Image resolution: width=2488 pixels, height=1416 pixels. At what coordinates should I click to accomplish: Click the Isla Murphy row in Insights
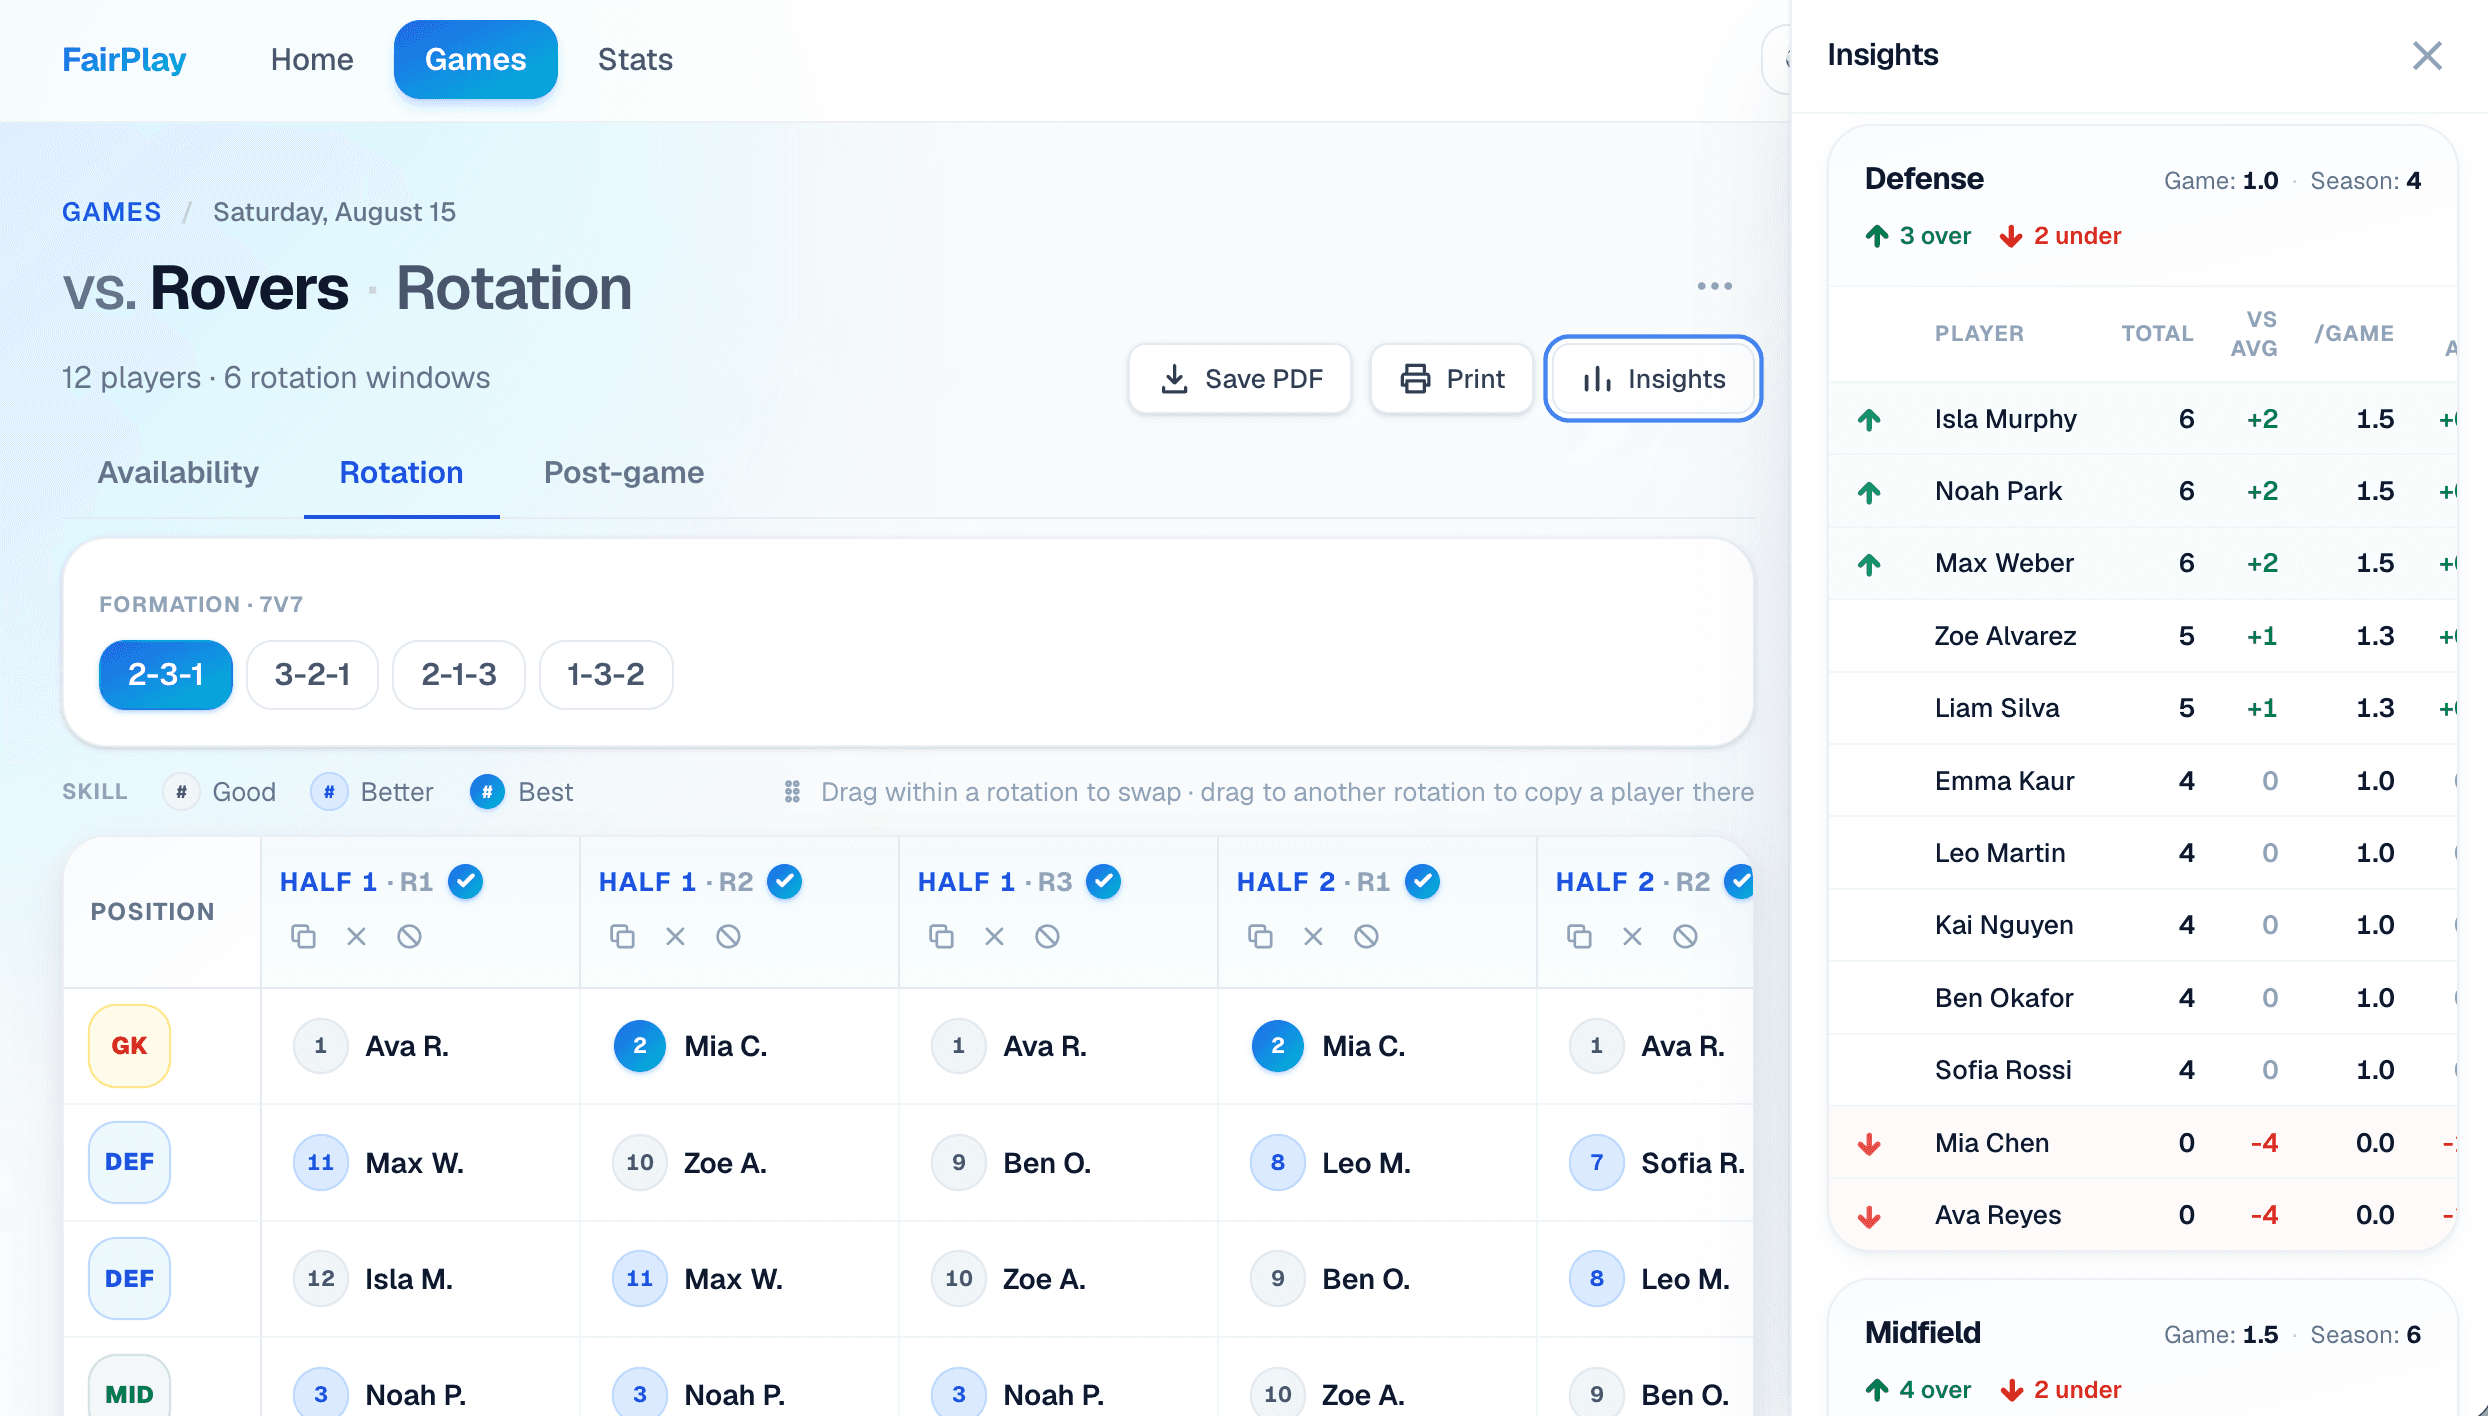pyautogui.click(x=2143, y=419)
